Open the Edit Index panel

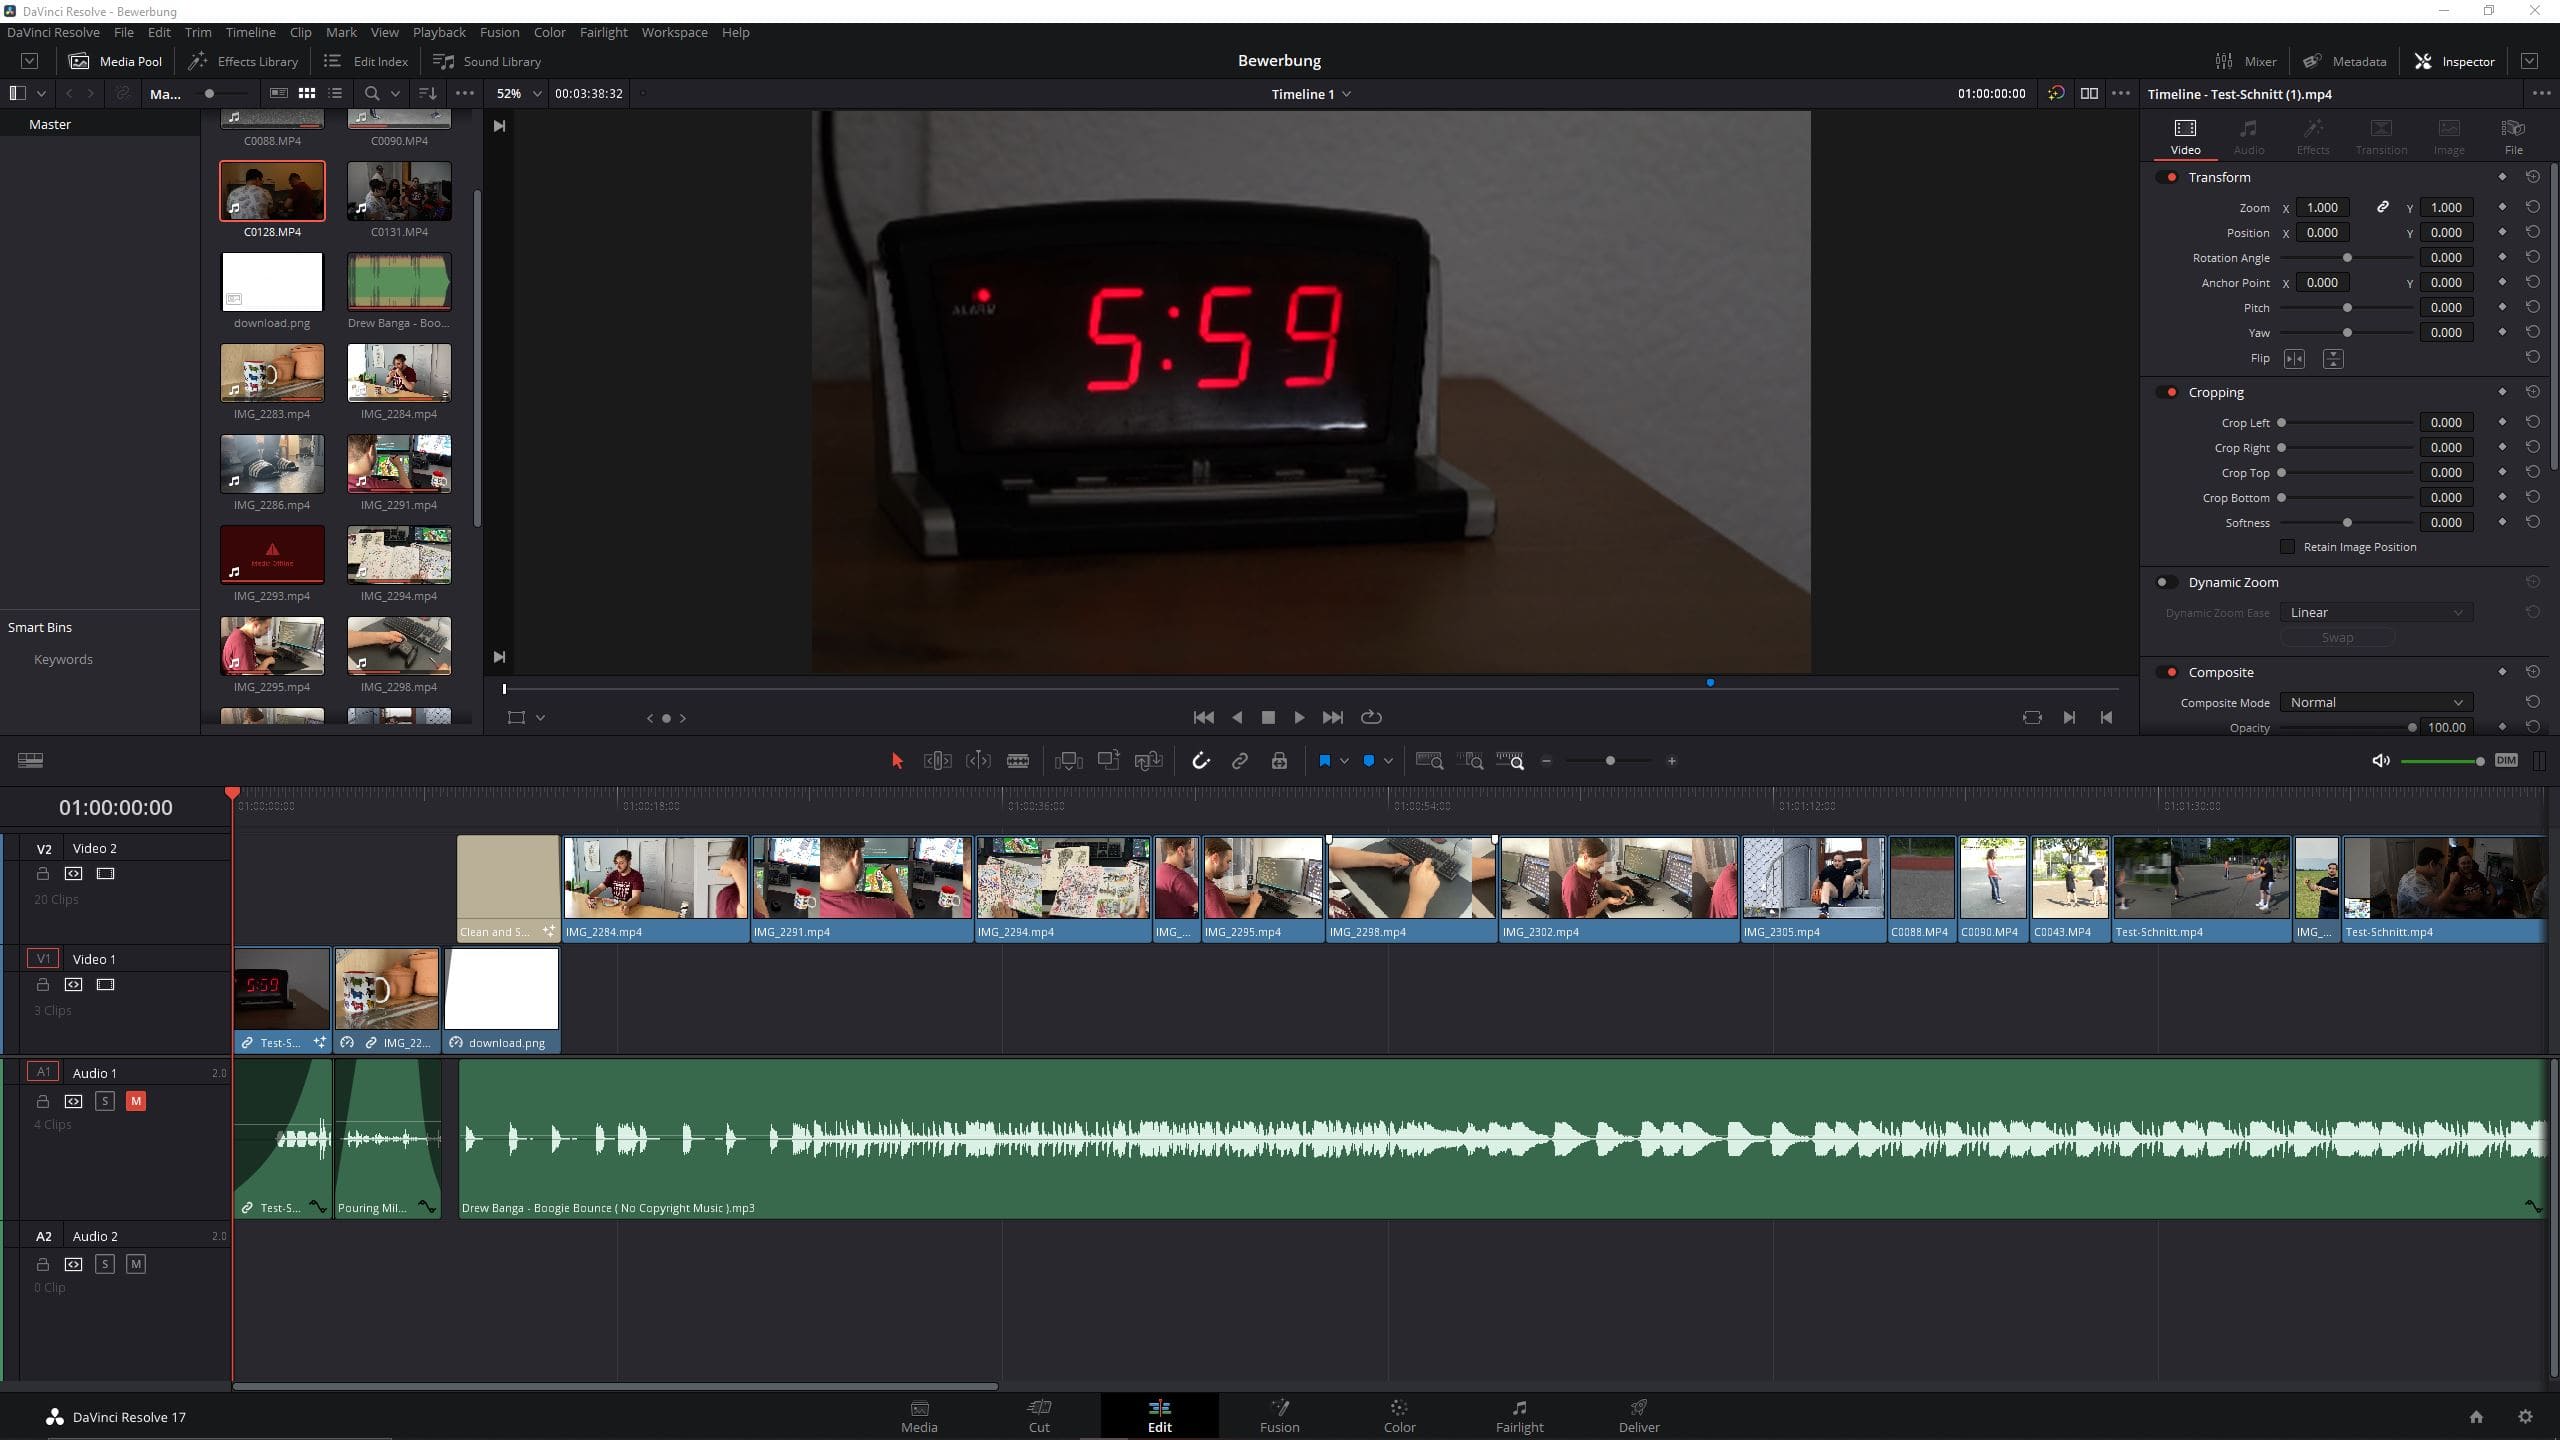coord(365,61)
